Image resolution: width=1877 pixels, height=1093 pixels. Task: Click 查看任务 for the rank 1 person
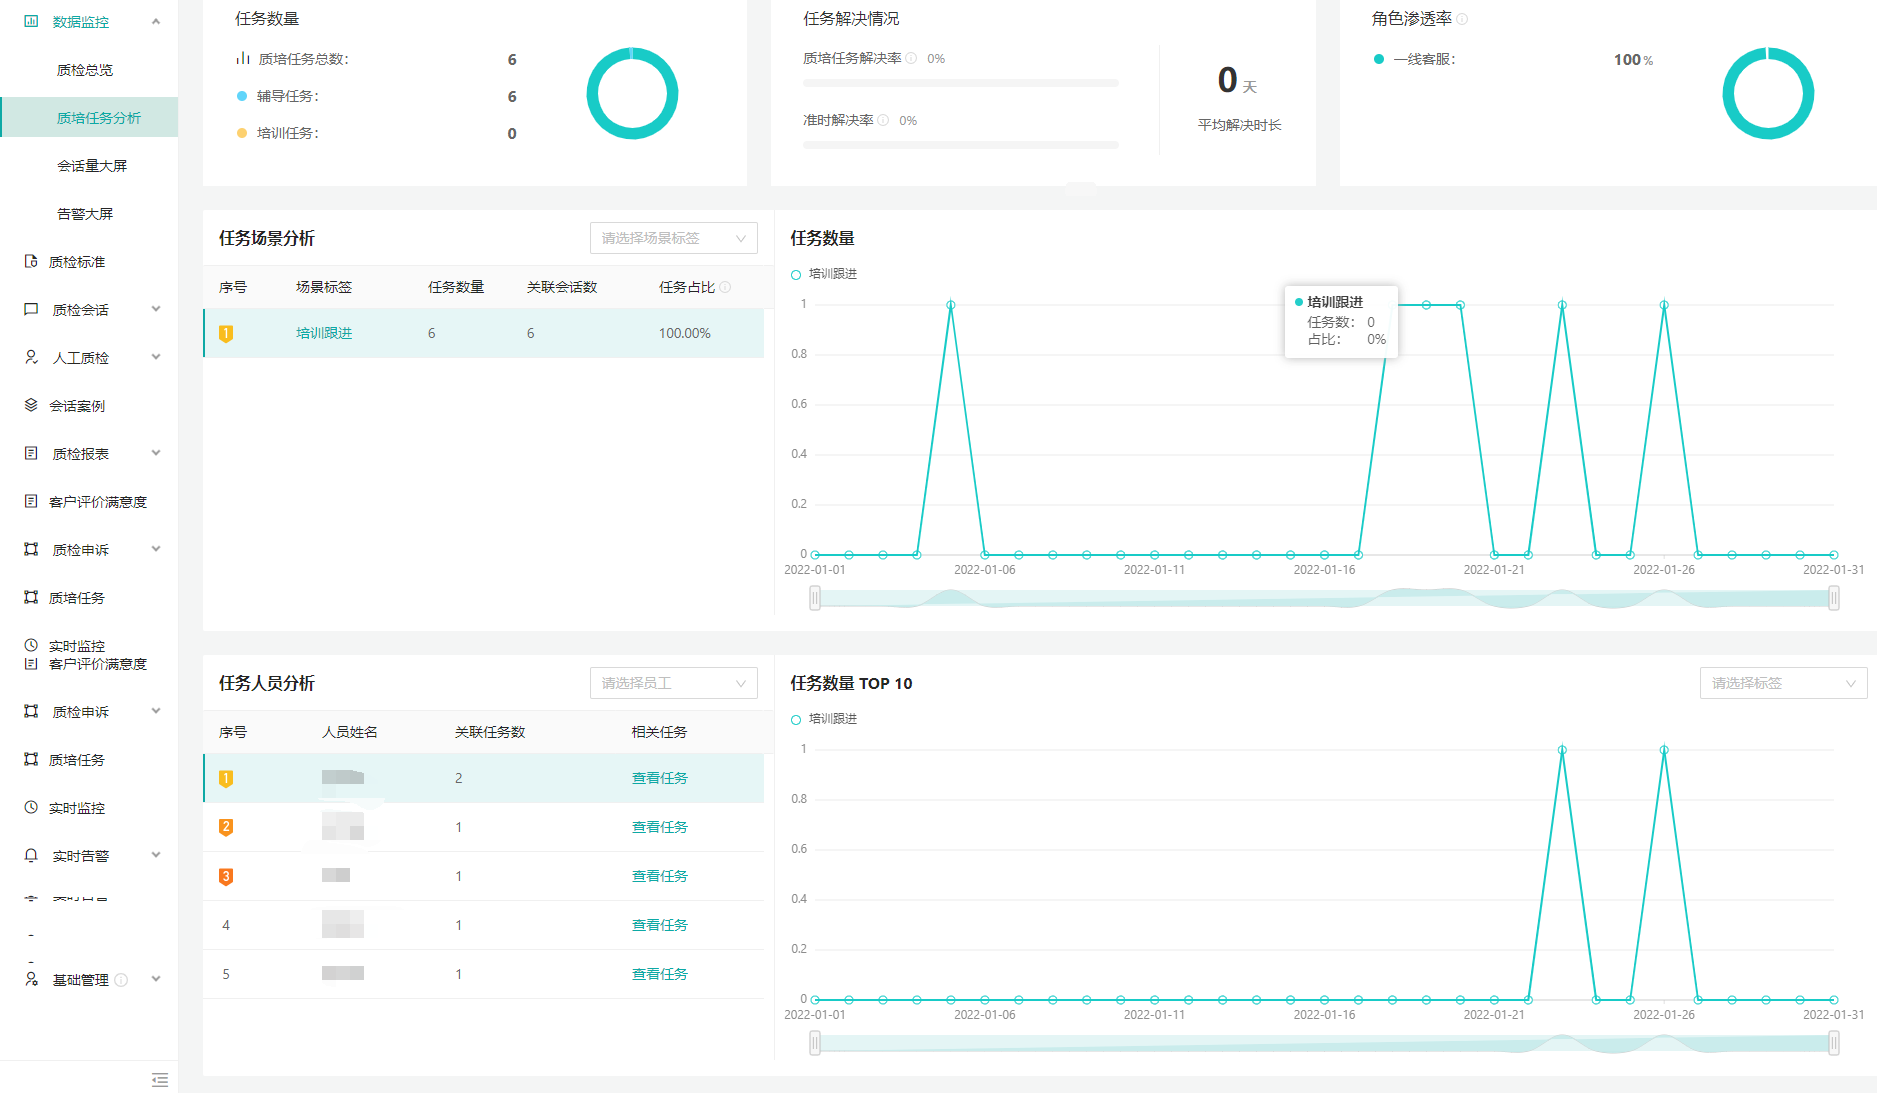click(x=660, y=778)
